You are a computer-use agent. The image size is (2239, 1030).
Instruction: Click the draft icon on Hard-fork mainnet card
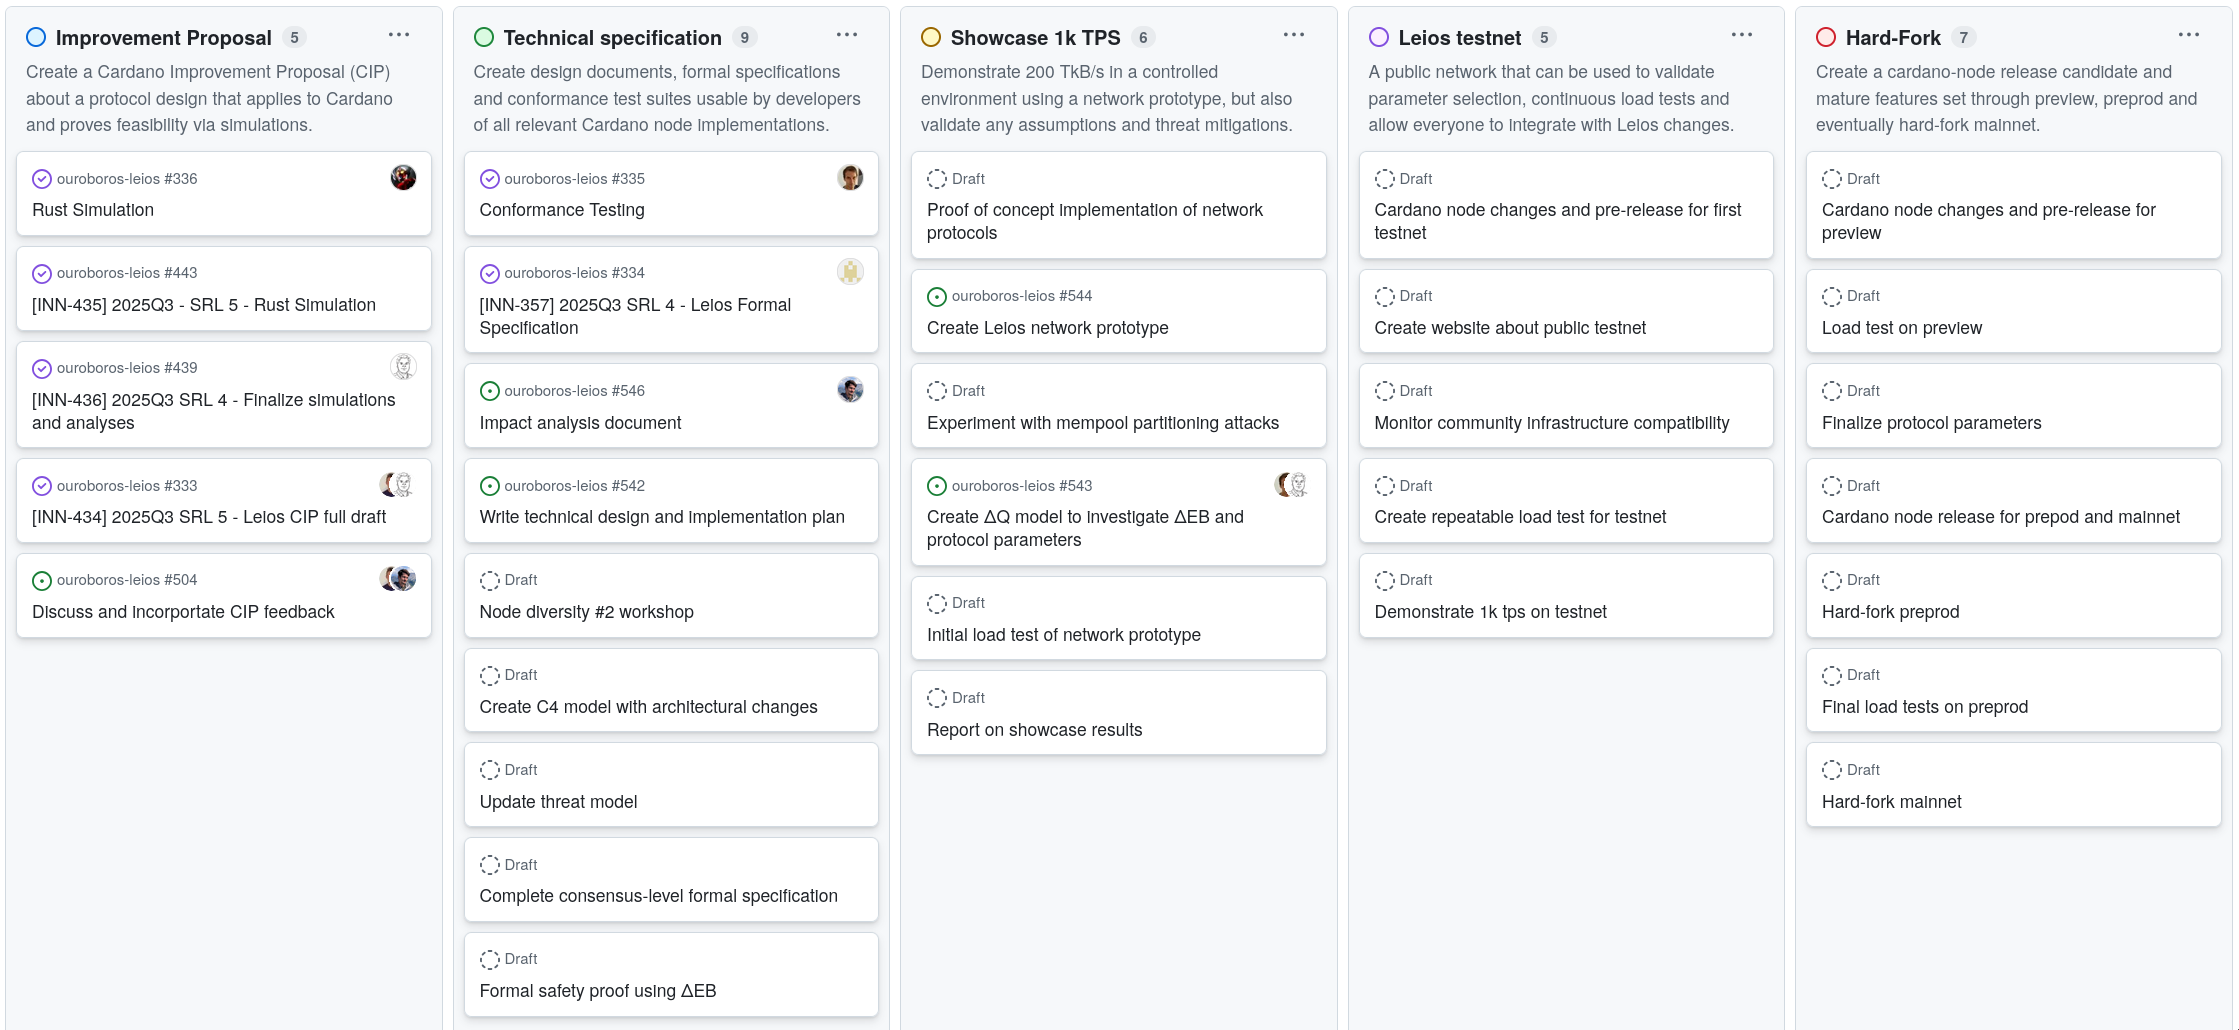[1831, 770]
